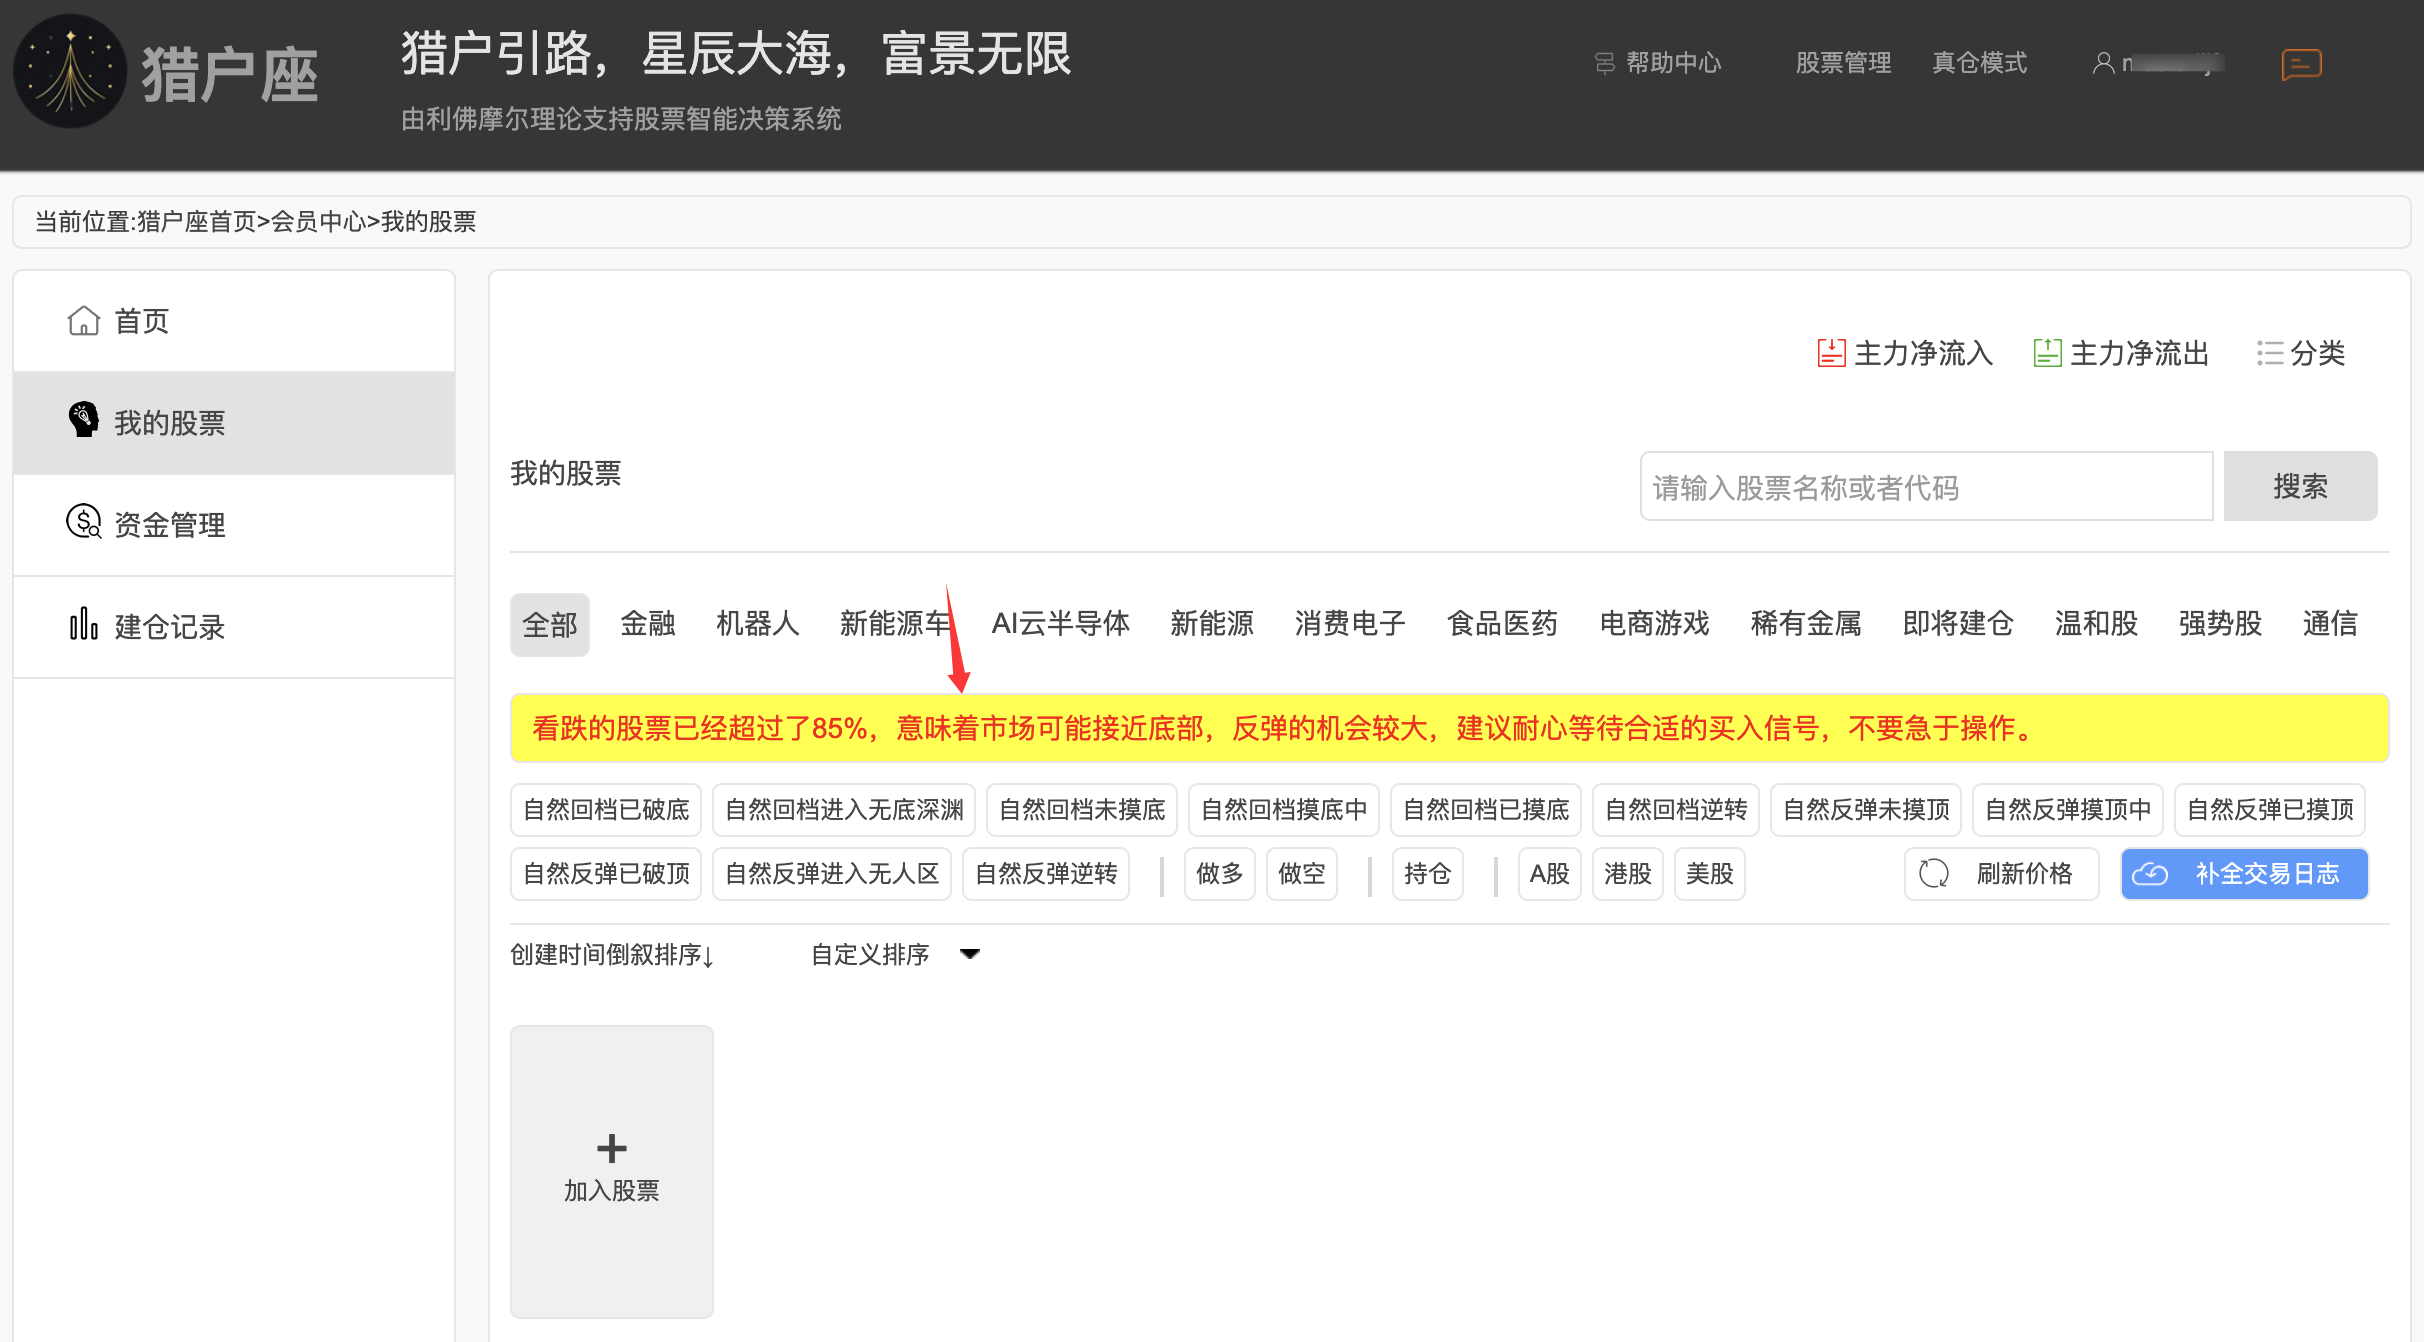Screen dimensions: 2424x1342
Task: Toggle the 自然反弹逆转 filter
Action: pyautogui.click(x=1046, y=874)
